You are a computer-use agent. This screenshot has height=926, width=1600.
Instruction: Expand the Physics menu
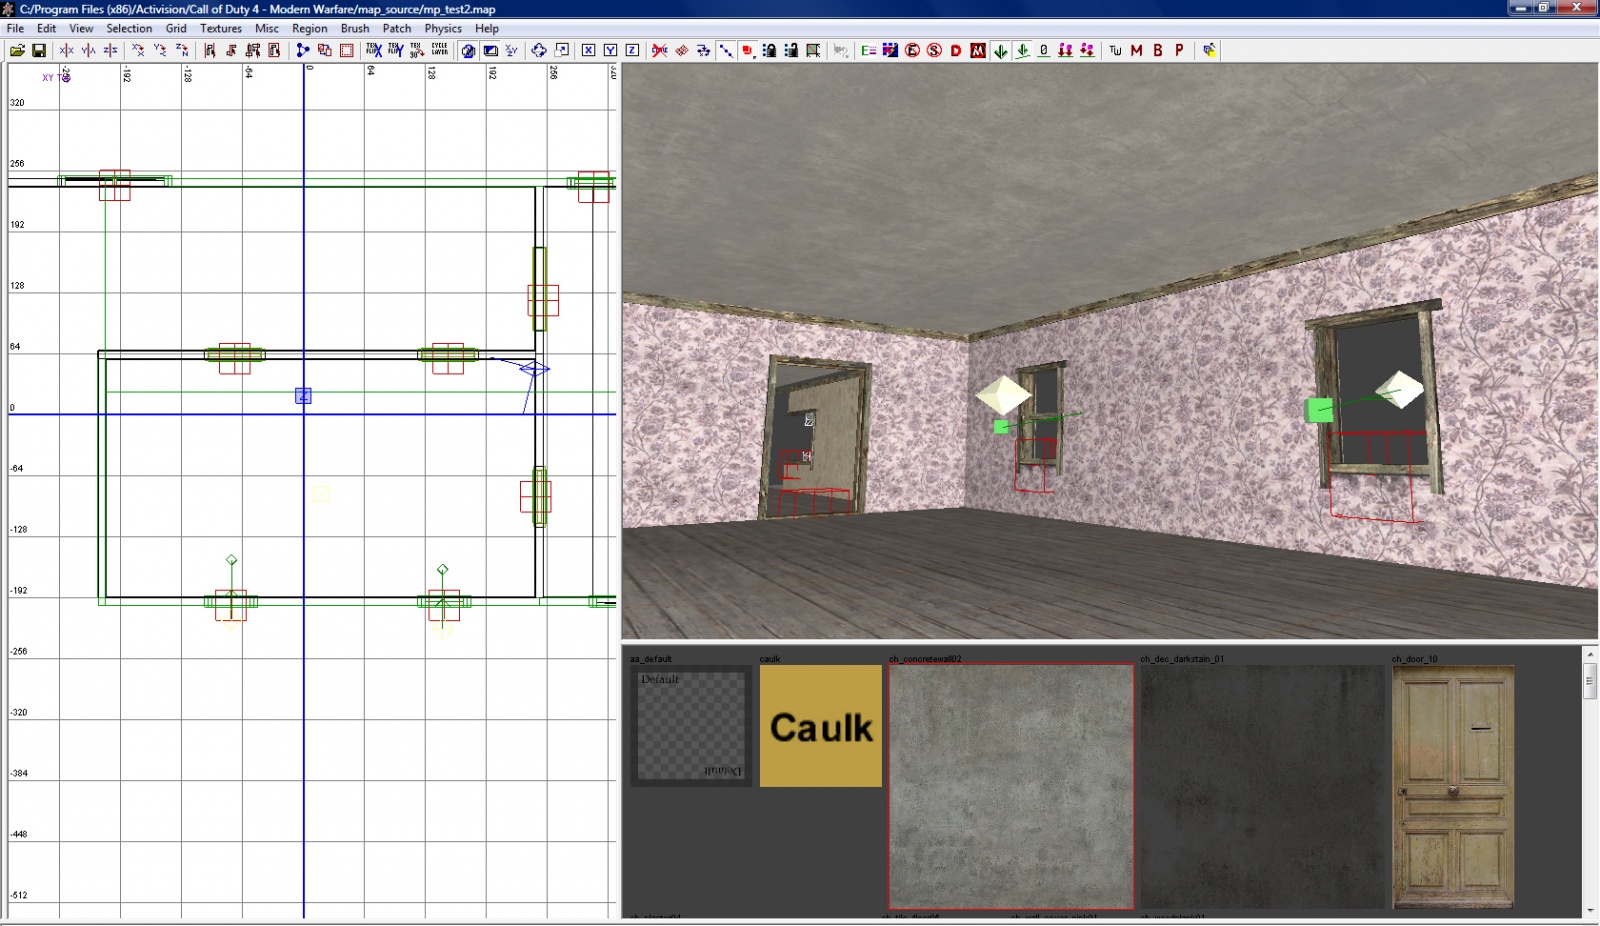coord(442,28)
